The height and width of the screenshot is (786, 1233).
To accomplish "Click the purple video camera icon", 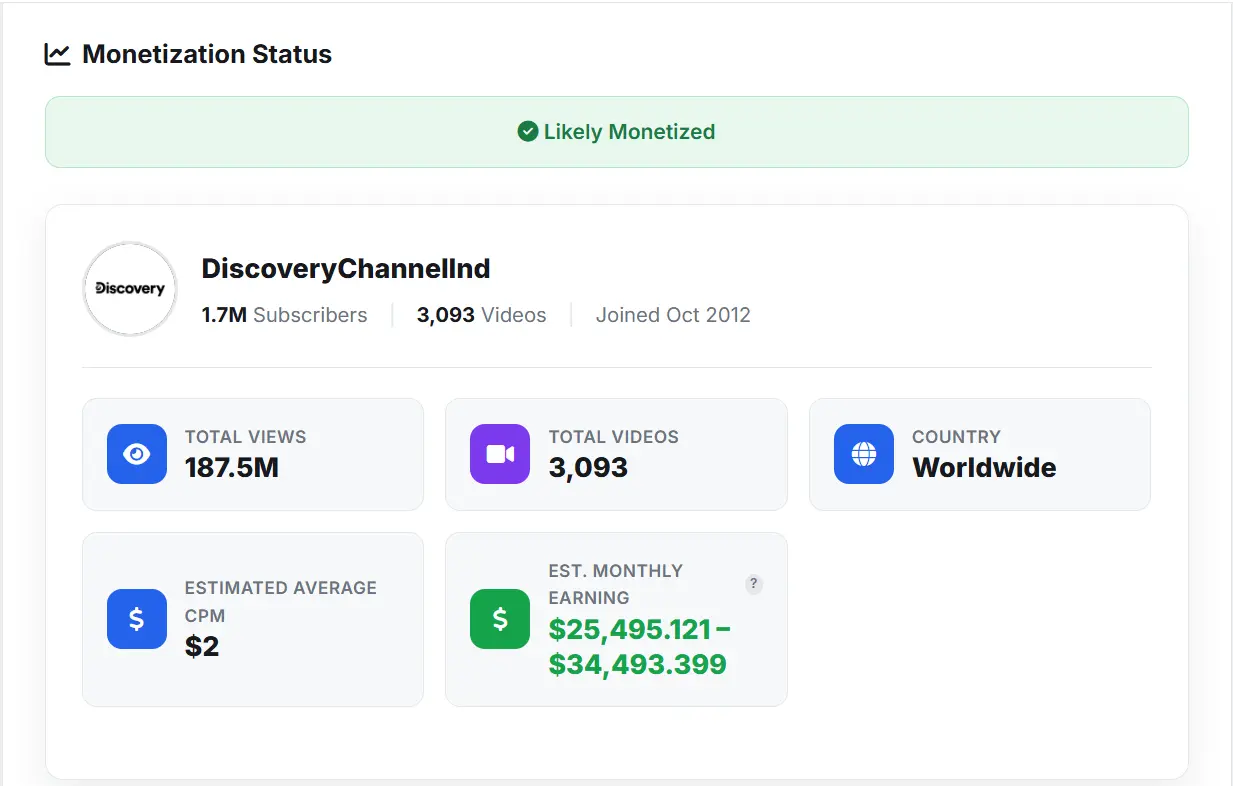I will 500,454.
